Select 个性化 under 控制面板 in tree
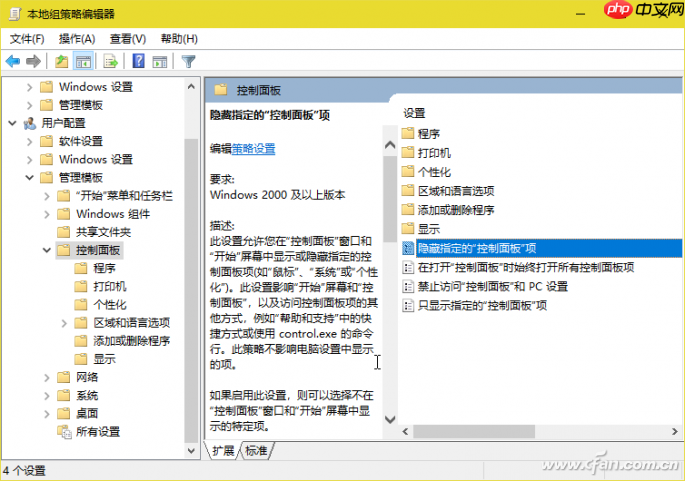The width and height of the screenshot is (685, 481). [x=110, y=305]
